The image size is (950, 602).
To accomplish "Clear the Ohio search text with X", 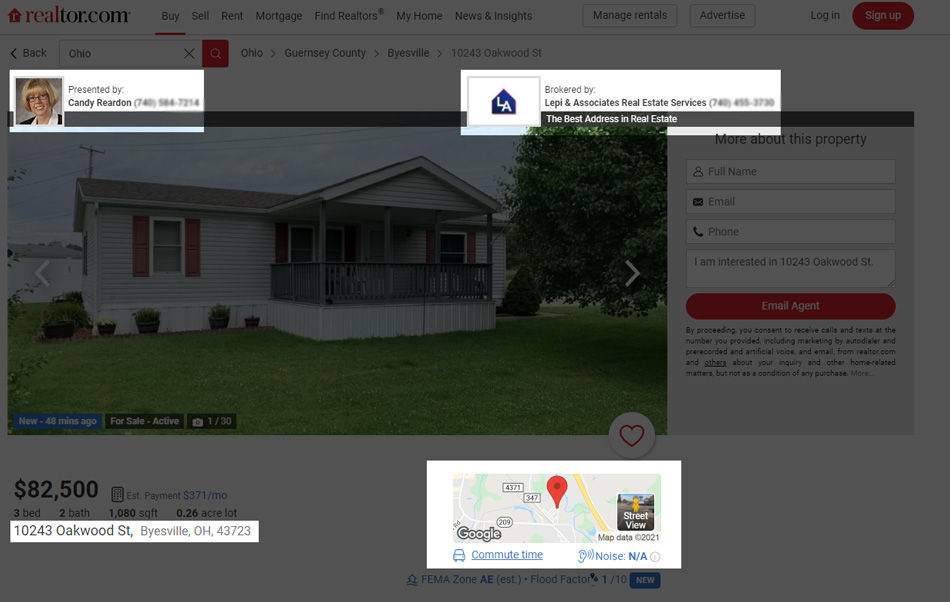I will point(189,53).
